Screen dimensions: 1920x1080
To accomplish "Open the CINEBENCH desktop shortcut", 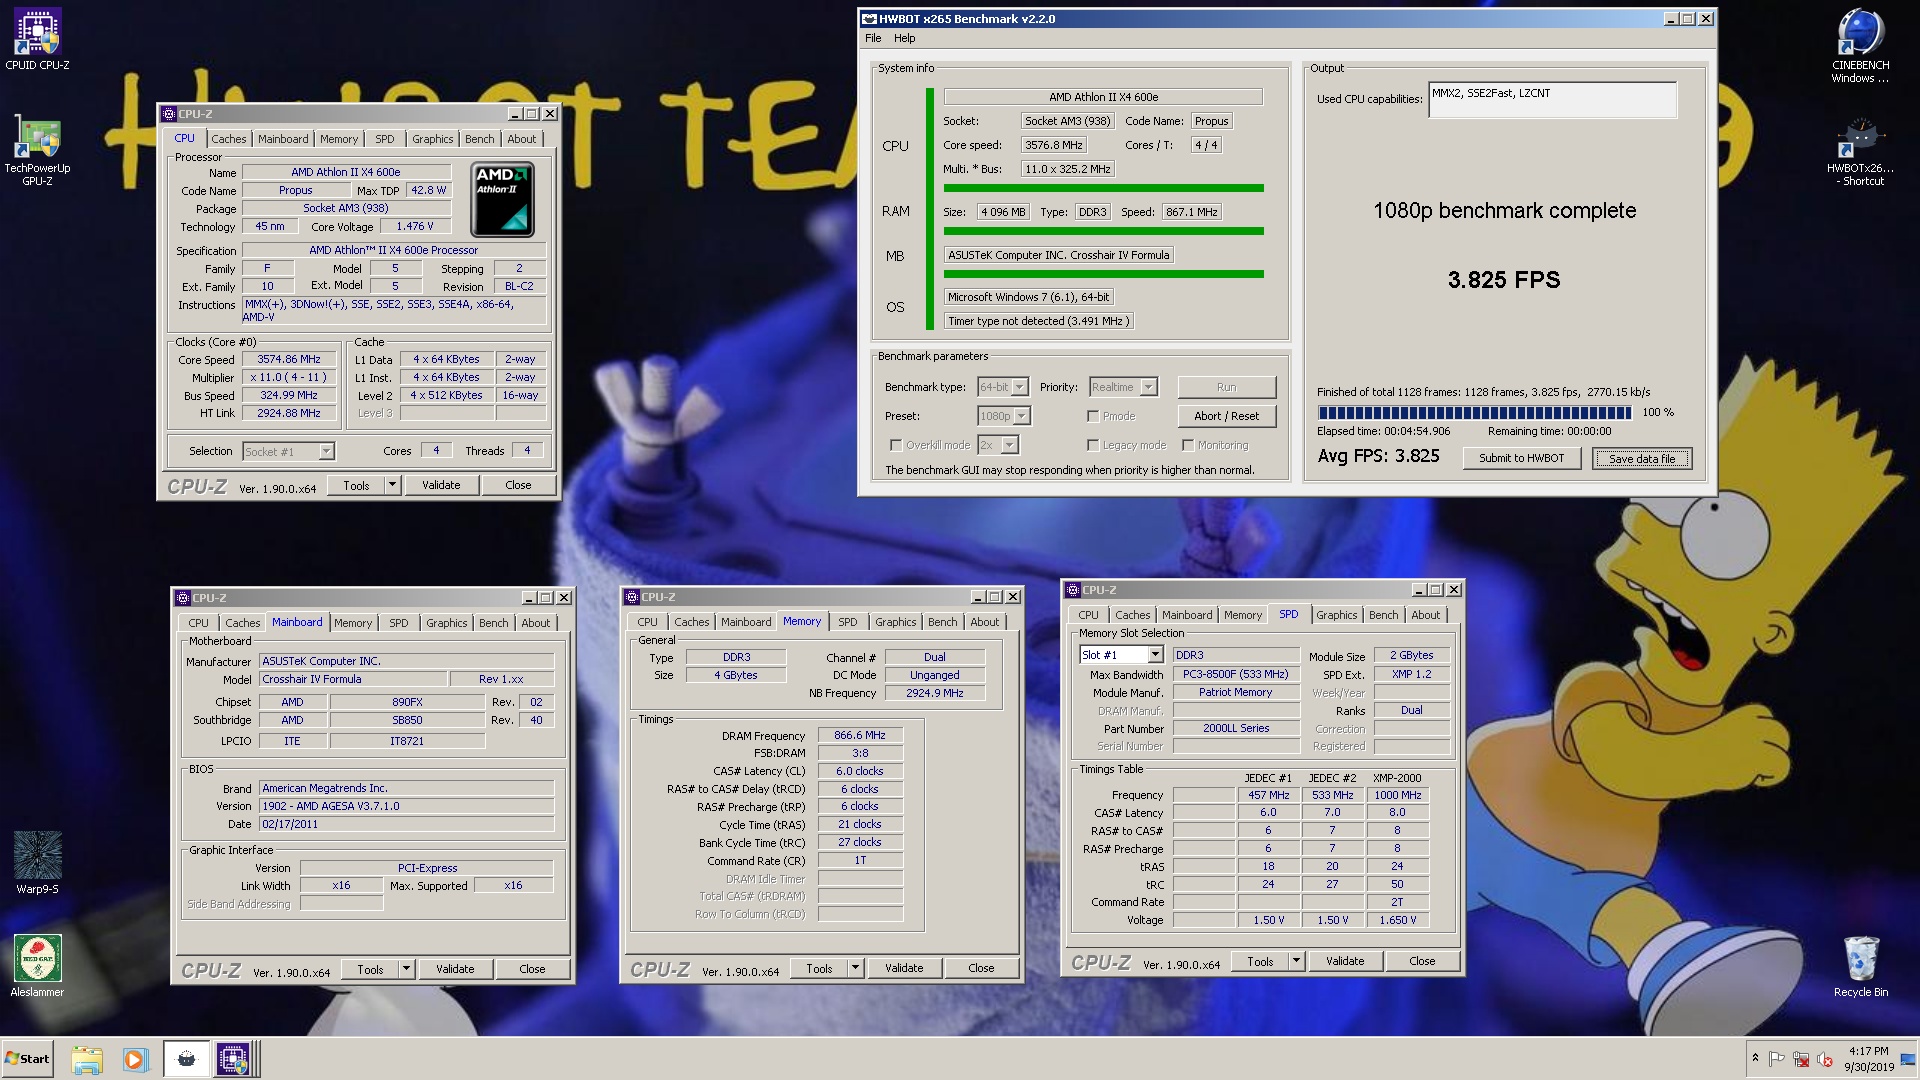I will [x=1860, y=45].
